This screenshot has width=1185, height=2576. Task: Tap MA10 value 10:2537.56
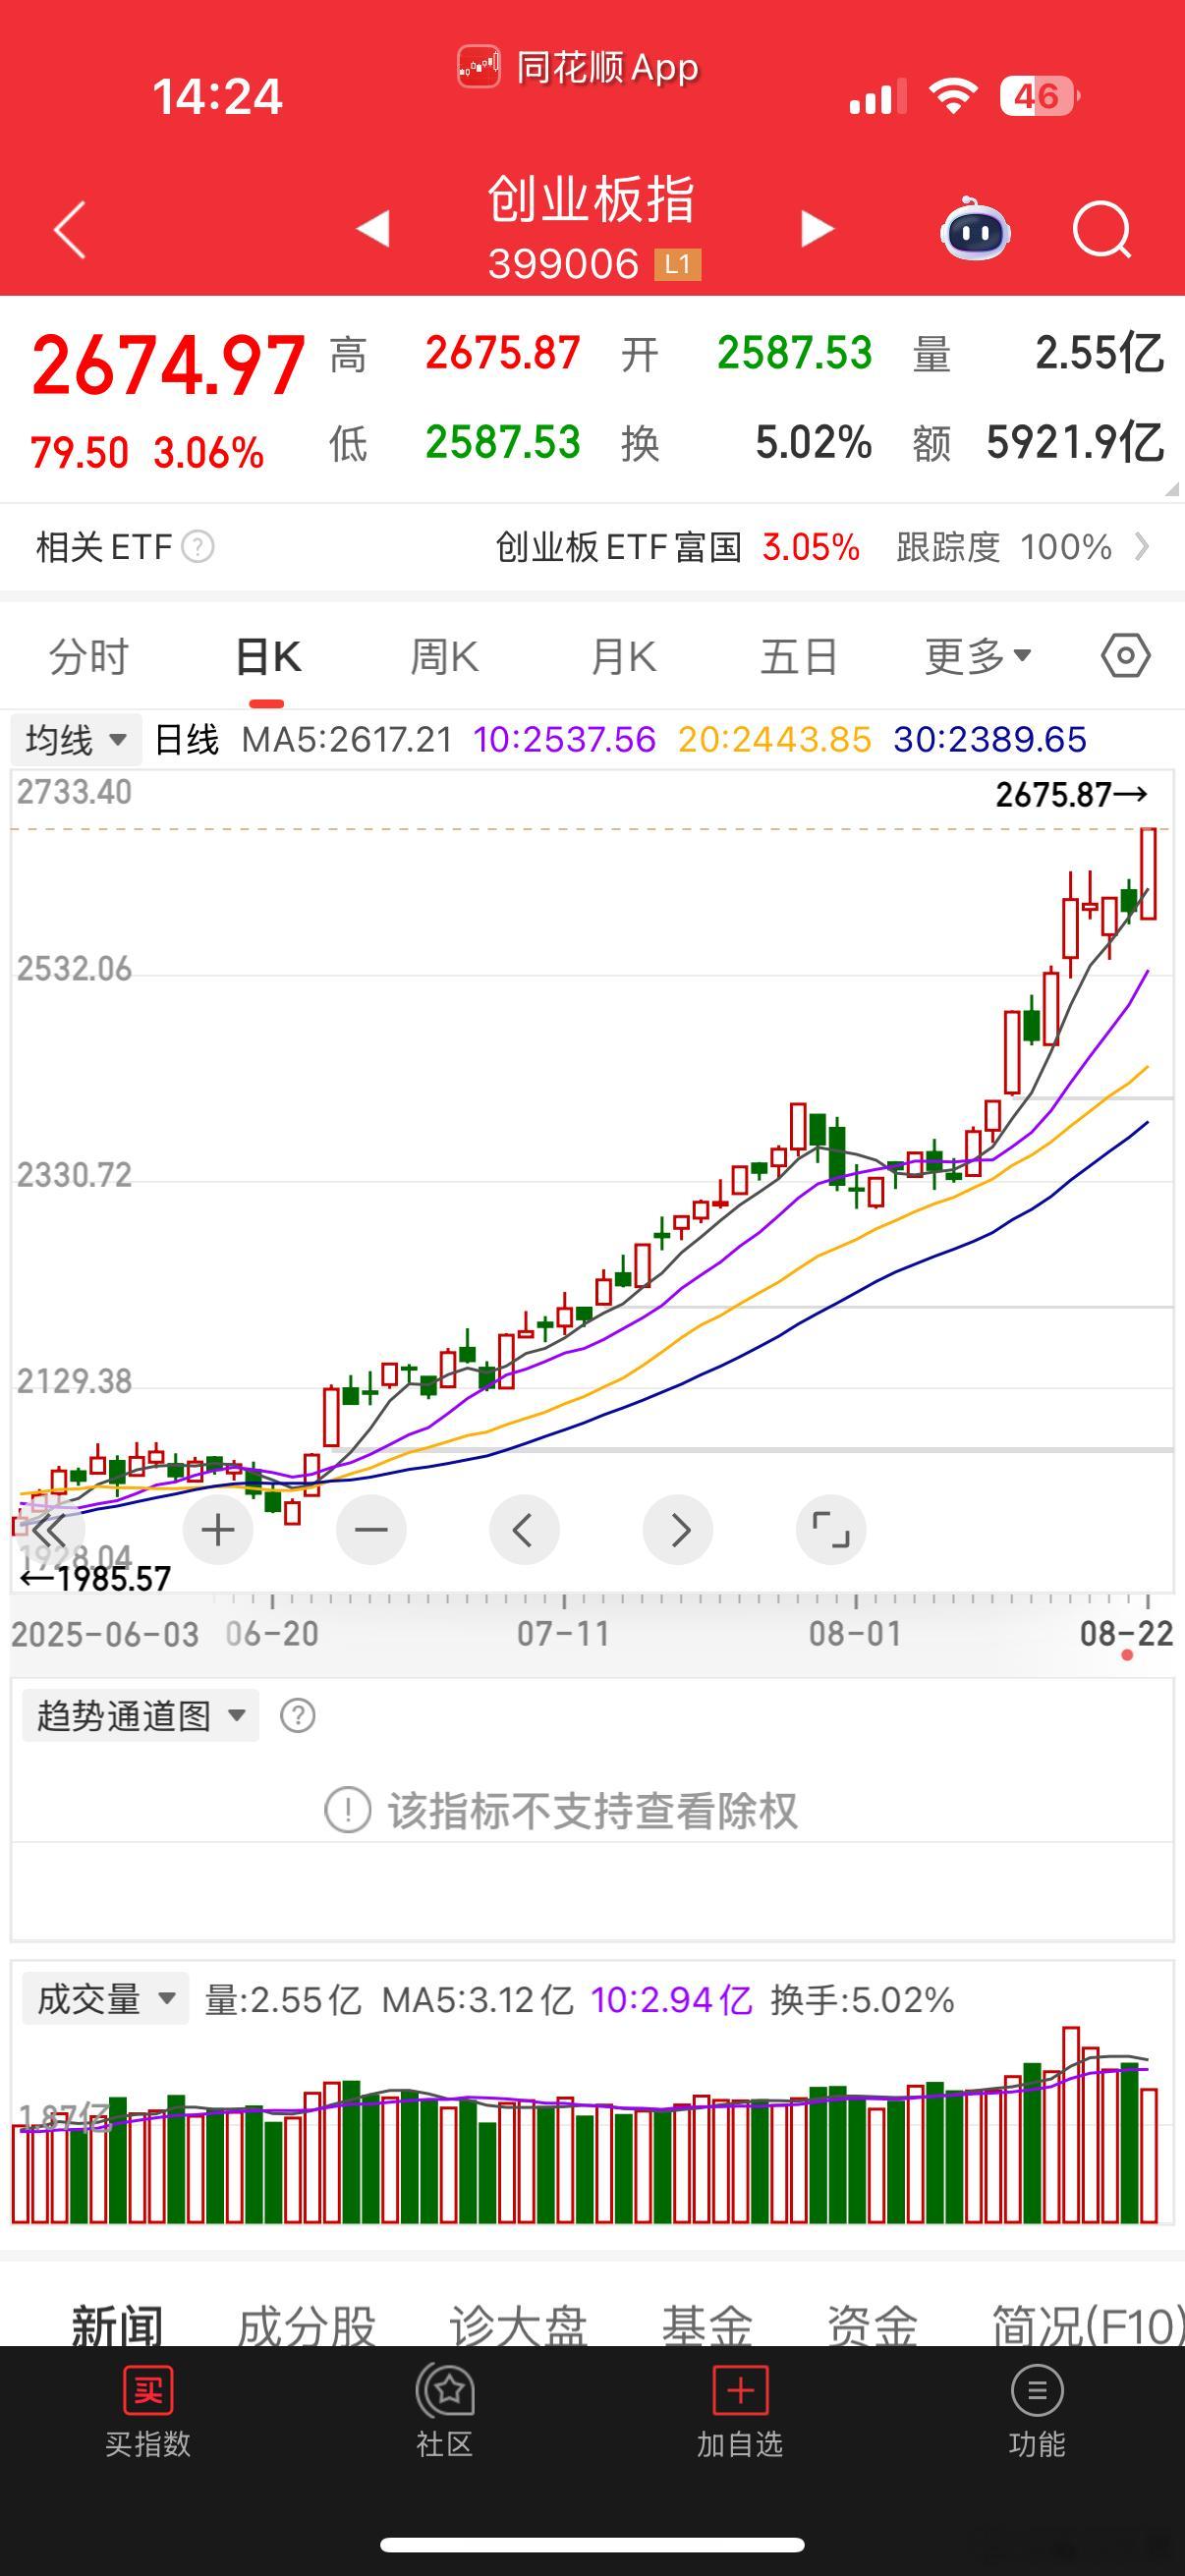[x=564, y=740]
